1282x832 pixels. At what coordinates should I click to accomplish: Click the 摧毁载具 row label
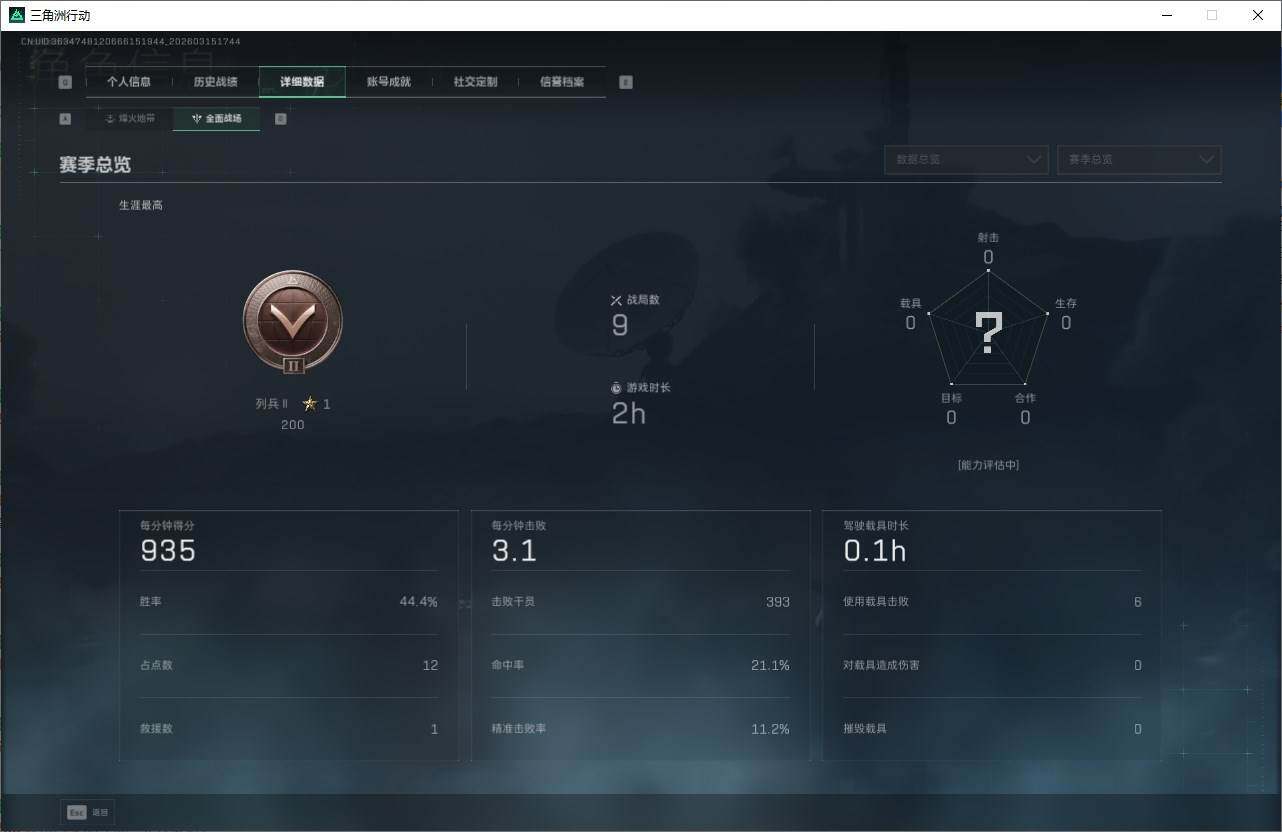pyautogui.click(x=865, y=729)
